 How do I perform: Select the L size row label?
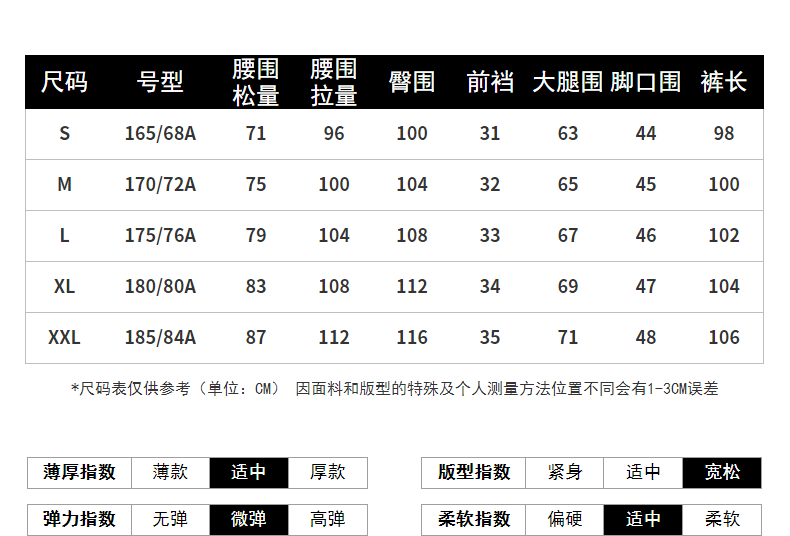point(64,235)
